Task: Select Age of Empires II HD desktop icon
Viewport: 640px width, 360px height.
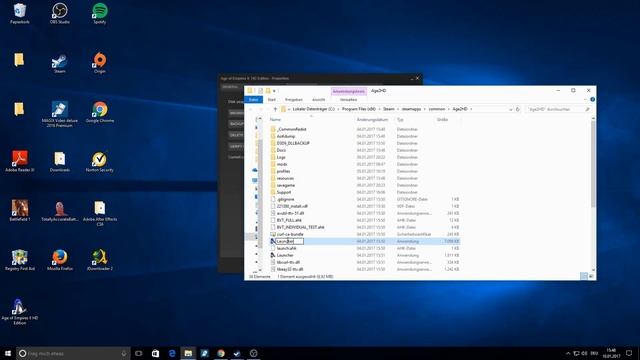Action: pyautogui.click(x=20, y=312)
